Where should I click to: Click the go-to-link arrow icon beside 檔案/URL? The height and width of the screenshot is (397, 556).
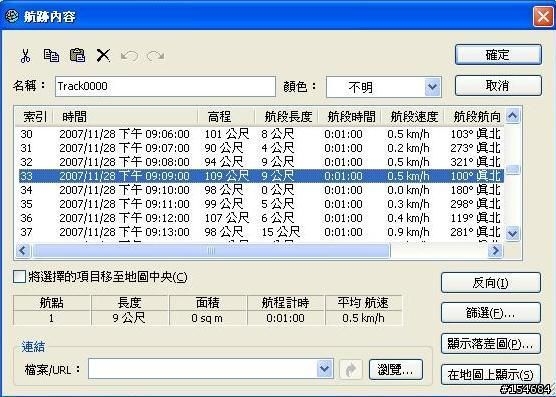(351, 370)
